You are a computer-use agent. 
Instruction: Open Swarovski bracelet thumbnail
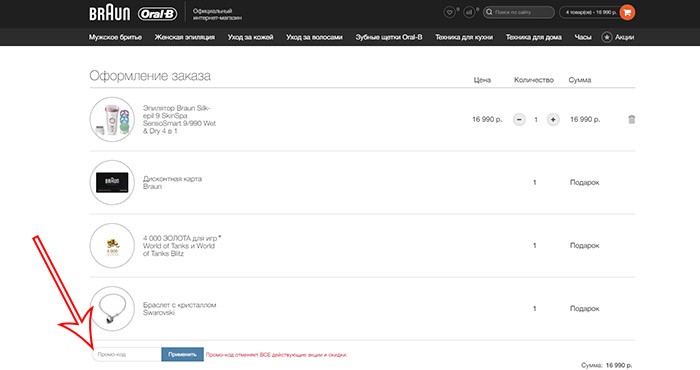point(112,308)
